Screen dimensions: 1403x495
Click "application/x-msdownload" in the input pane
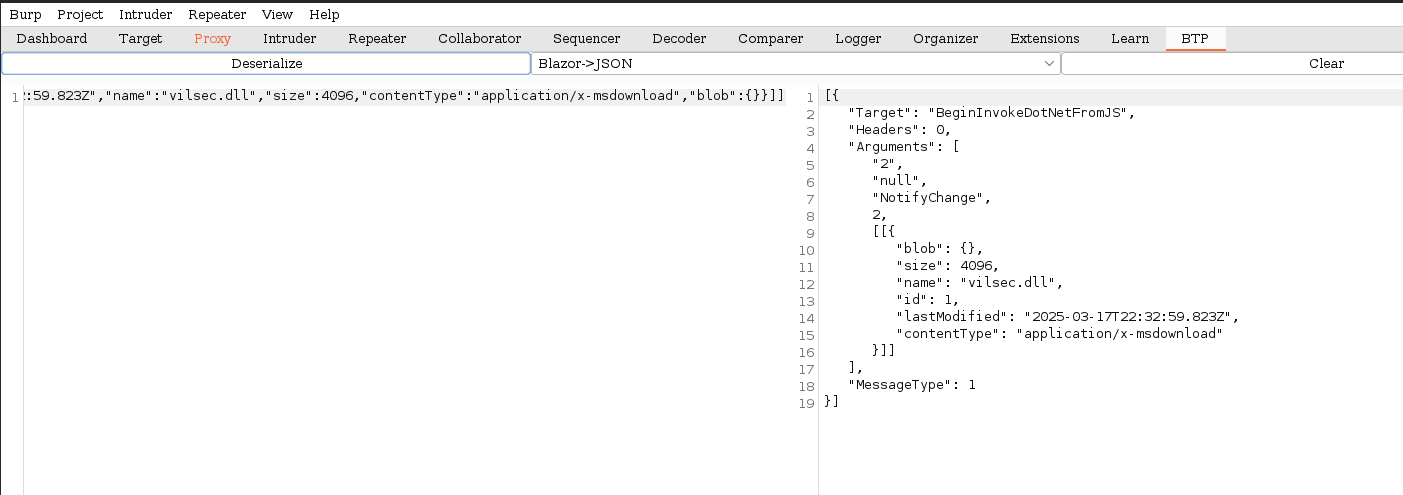point(577,96)
